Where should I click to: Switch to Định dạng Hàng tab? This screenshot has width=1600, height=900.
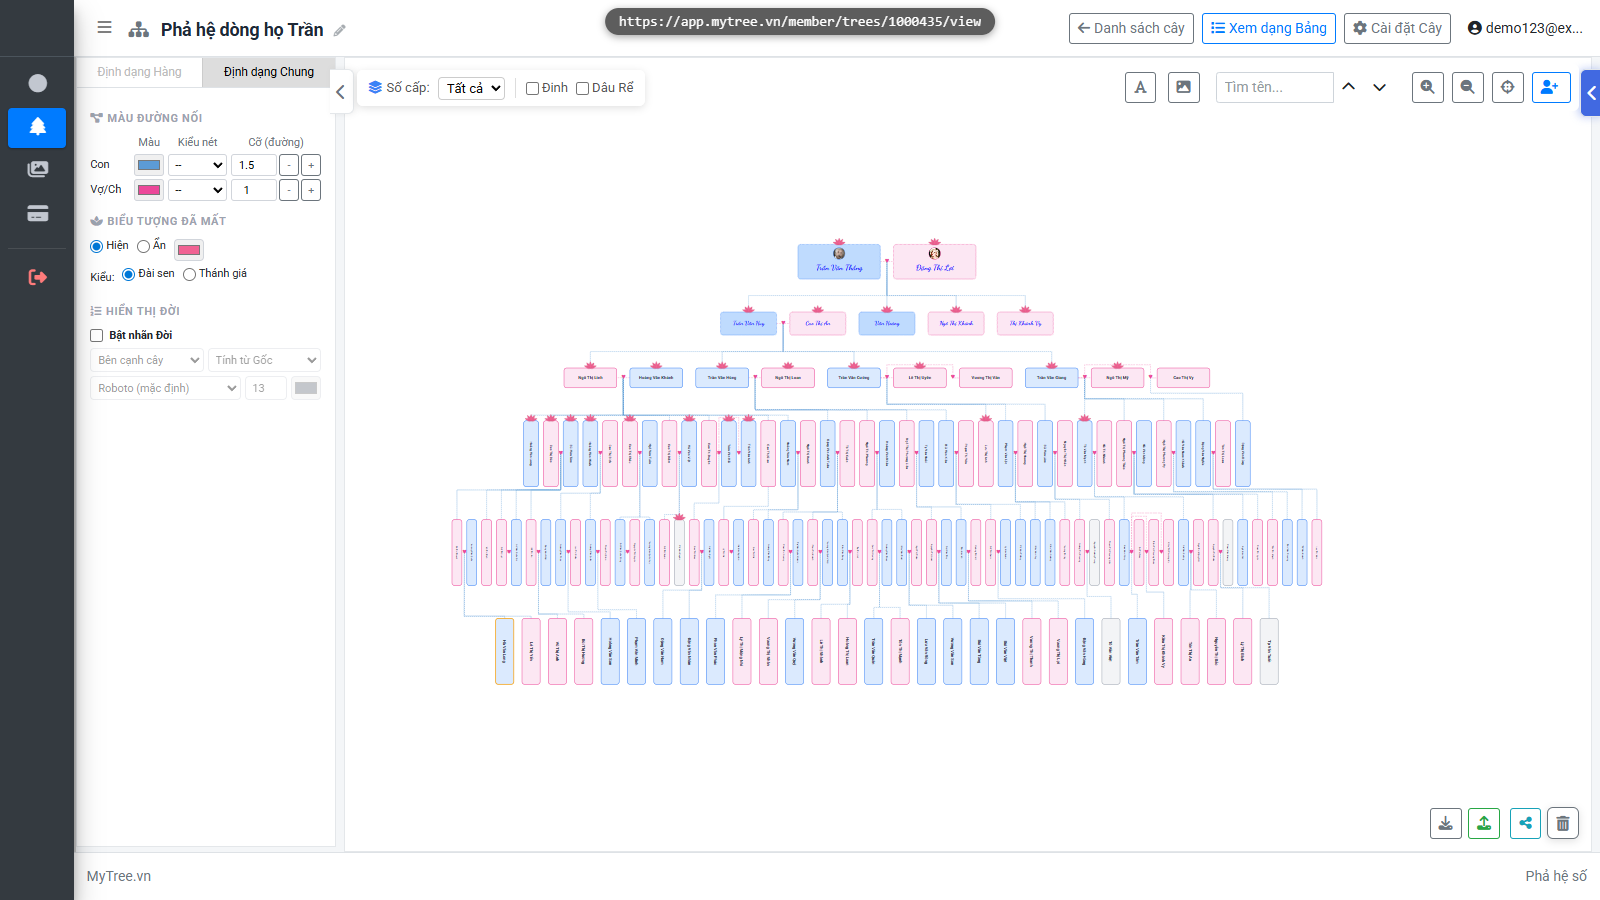click(140, 72)
